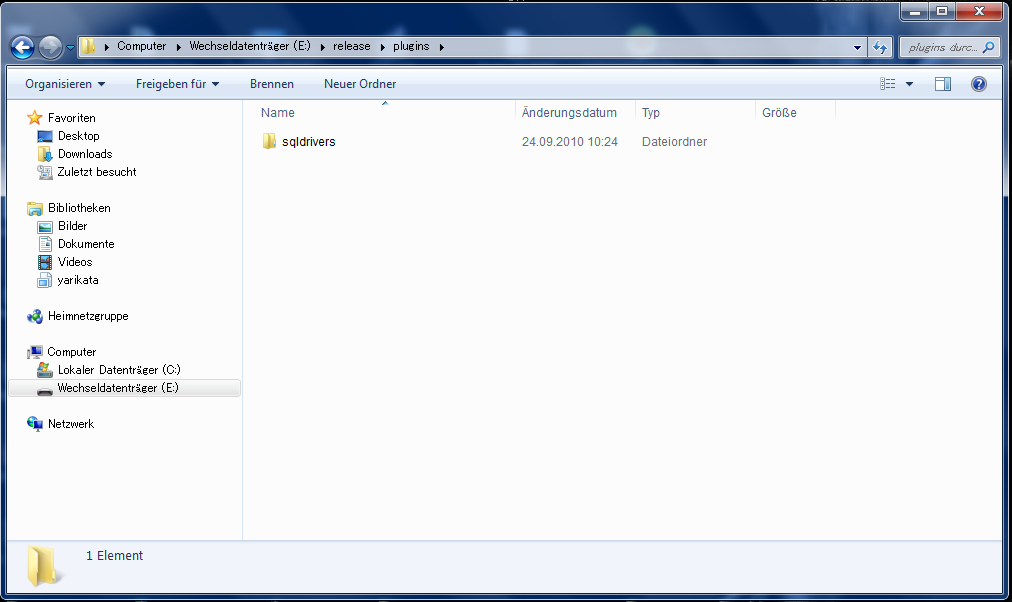Select Desktop in Favoriten
This screenshot has width=1012, height=602.
click(x=78, y=136)
